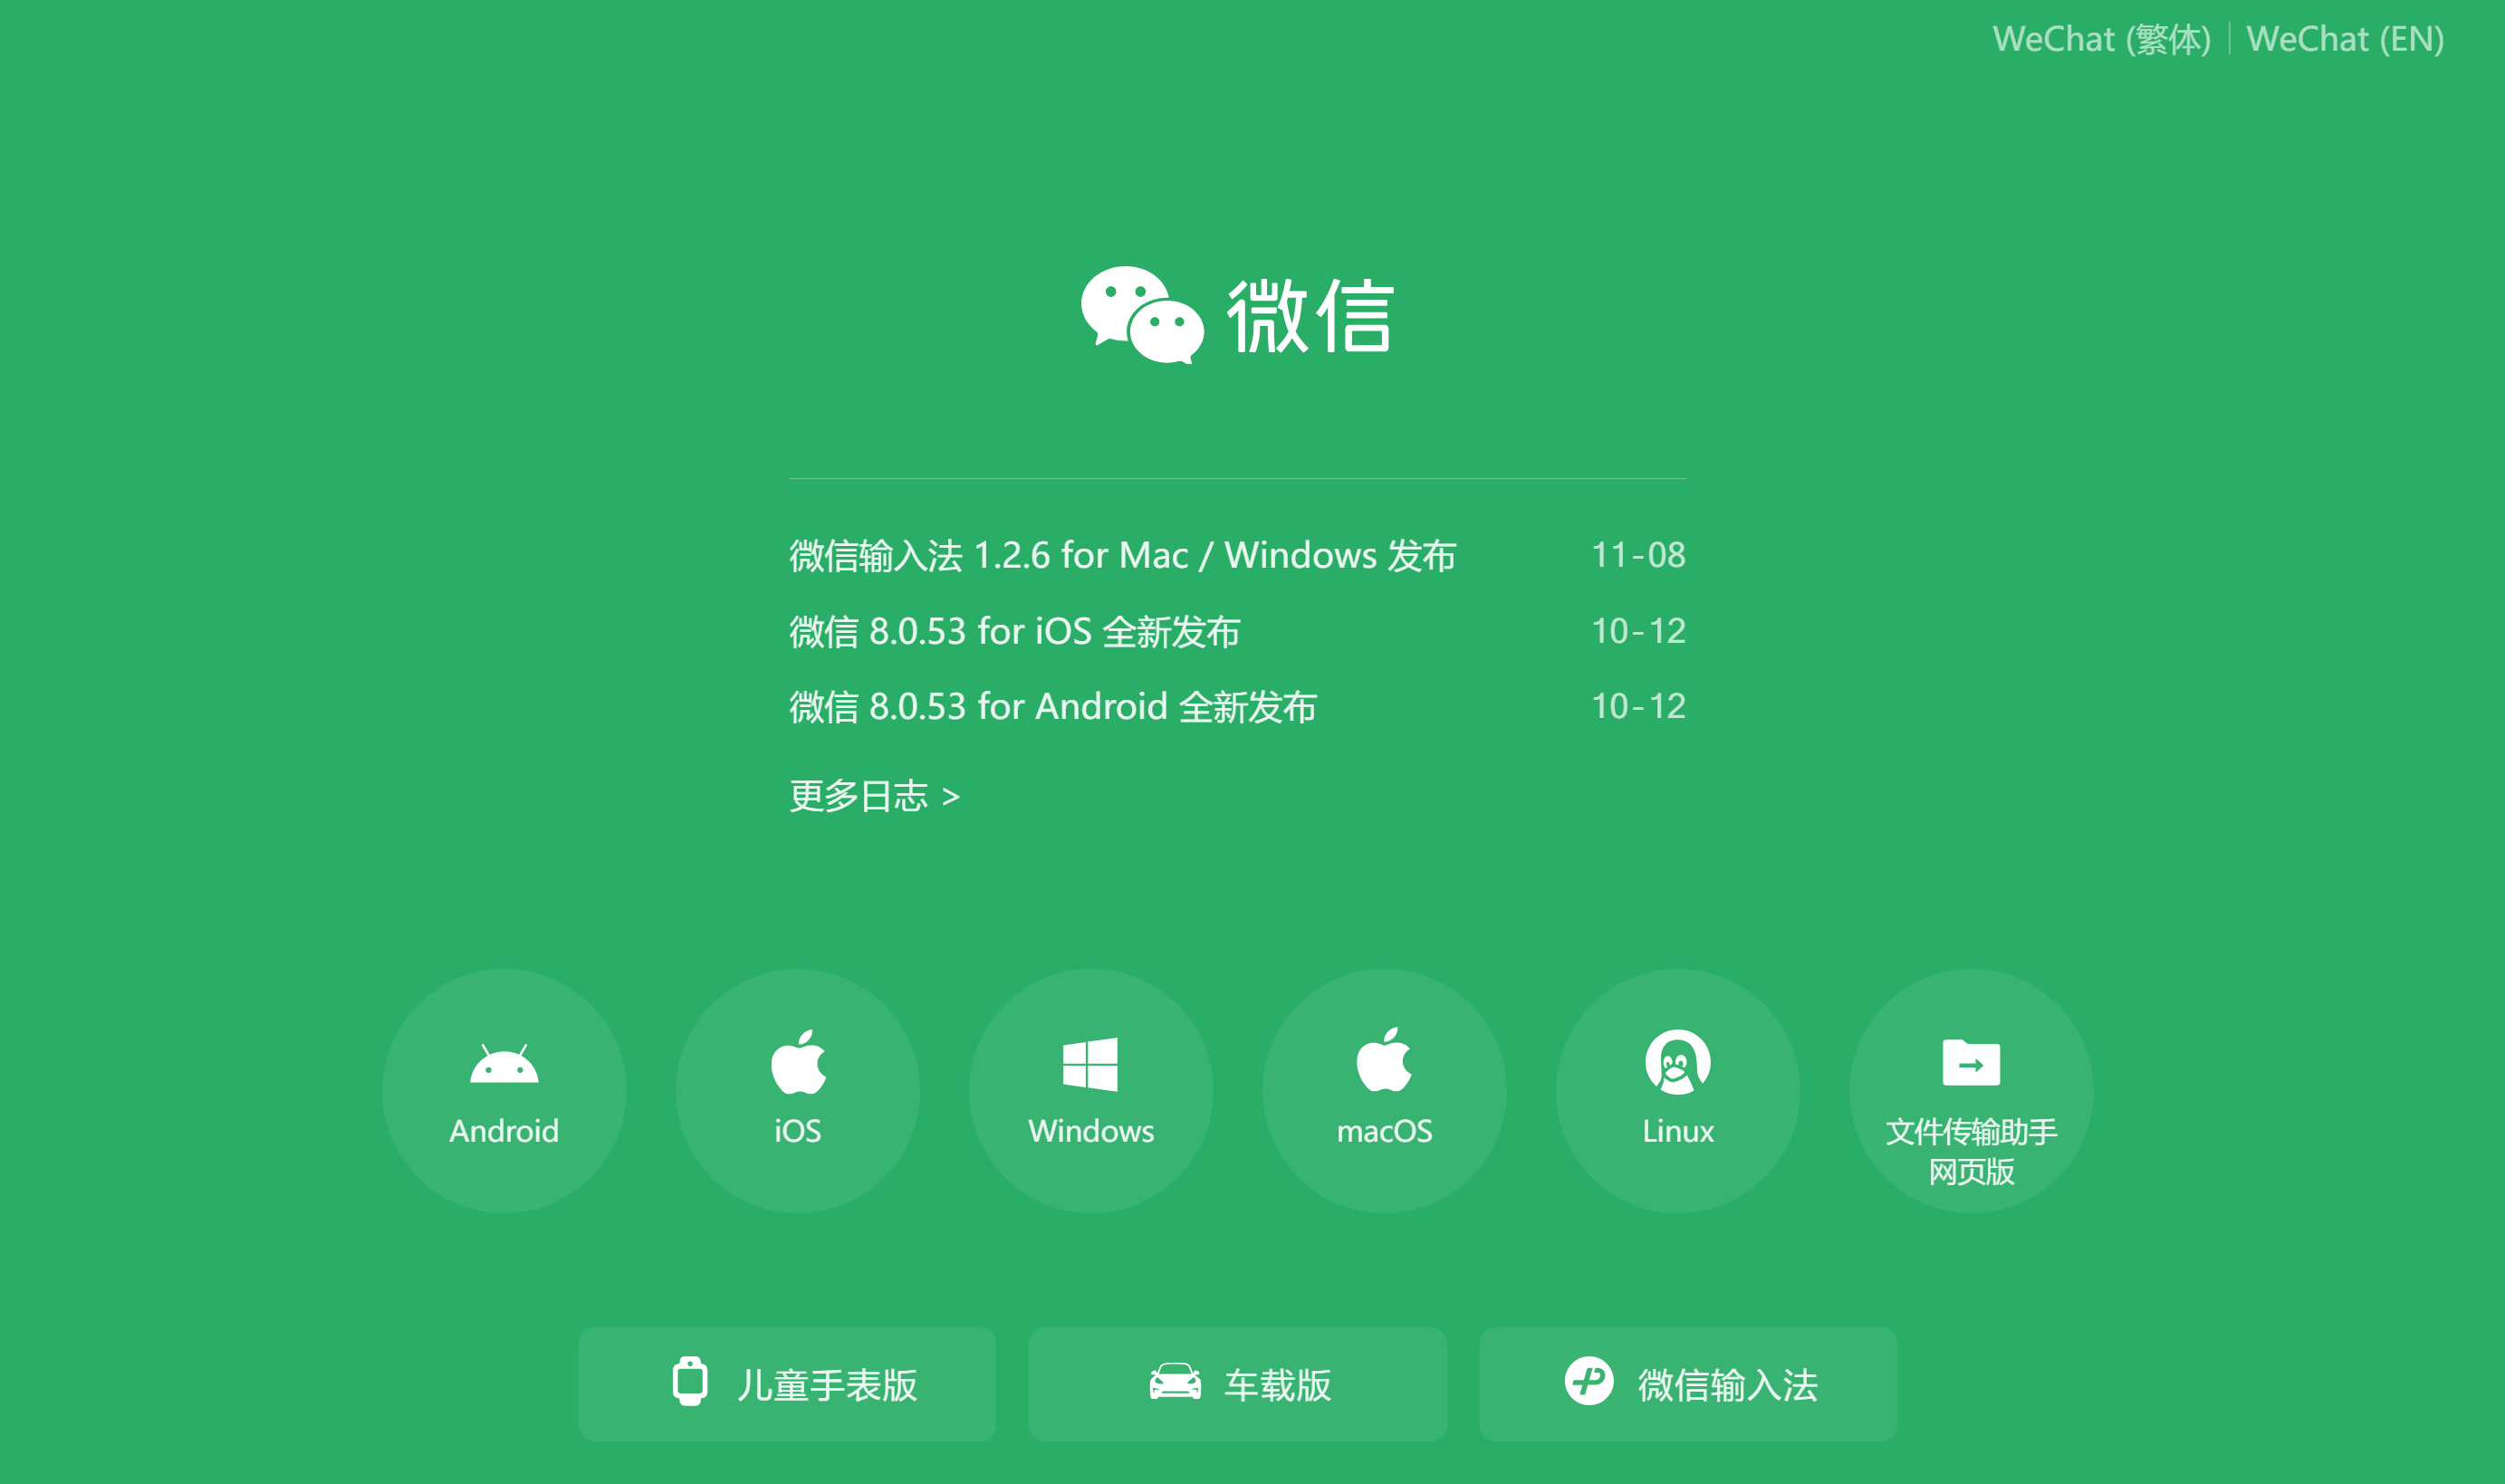Open 微信 8.0.53 for Android announcement
Image resolution: width=2505 pixels, height=1484 pixels.
[x=1052, y=707]
